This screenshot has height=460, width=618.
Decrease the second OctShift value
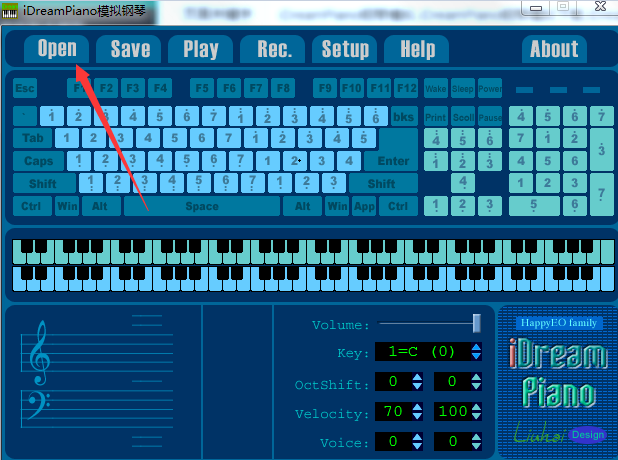tap(476, 386)
